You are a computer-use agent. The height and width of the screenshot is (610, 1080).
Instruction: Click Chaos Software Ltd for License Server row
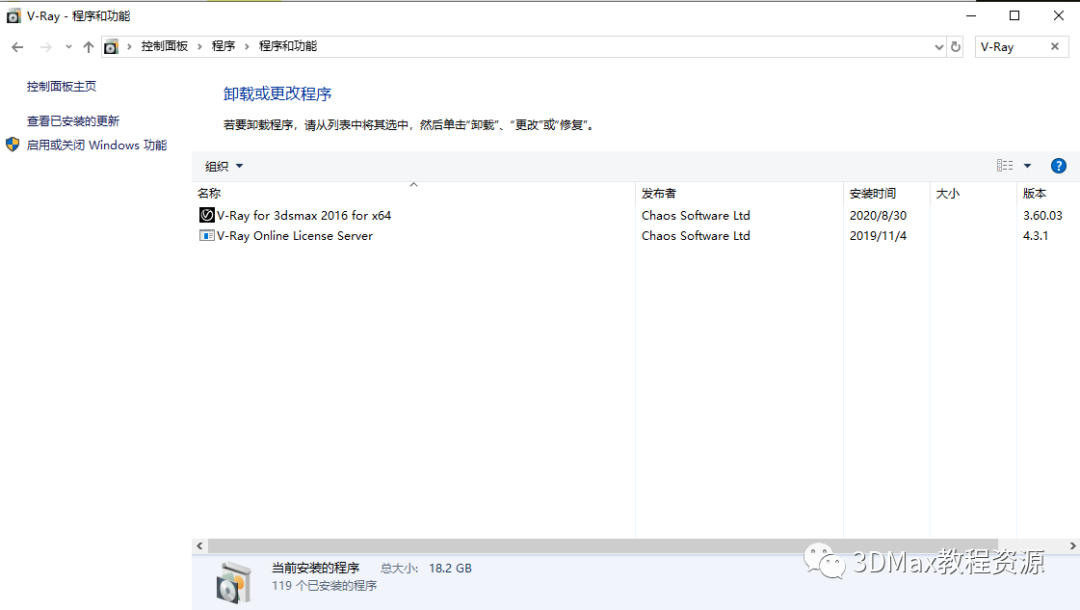(x=696, y=235)
